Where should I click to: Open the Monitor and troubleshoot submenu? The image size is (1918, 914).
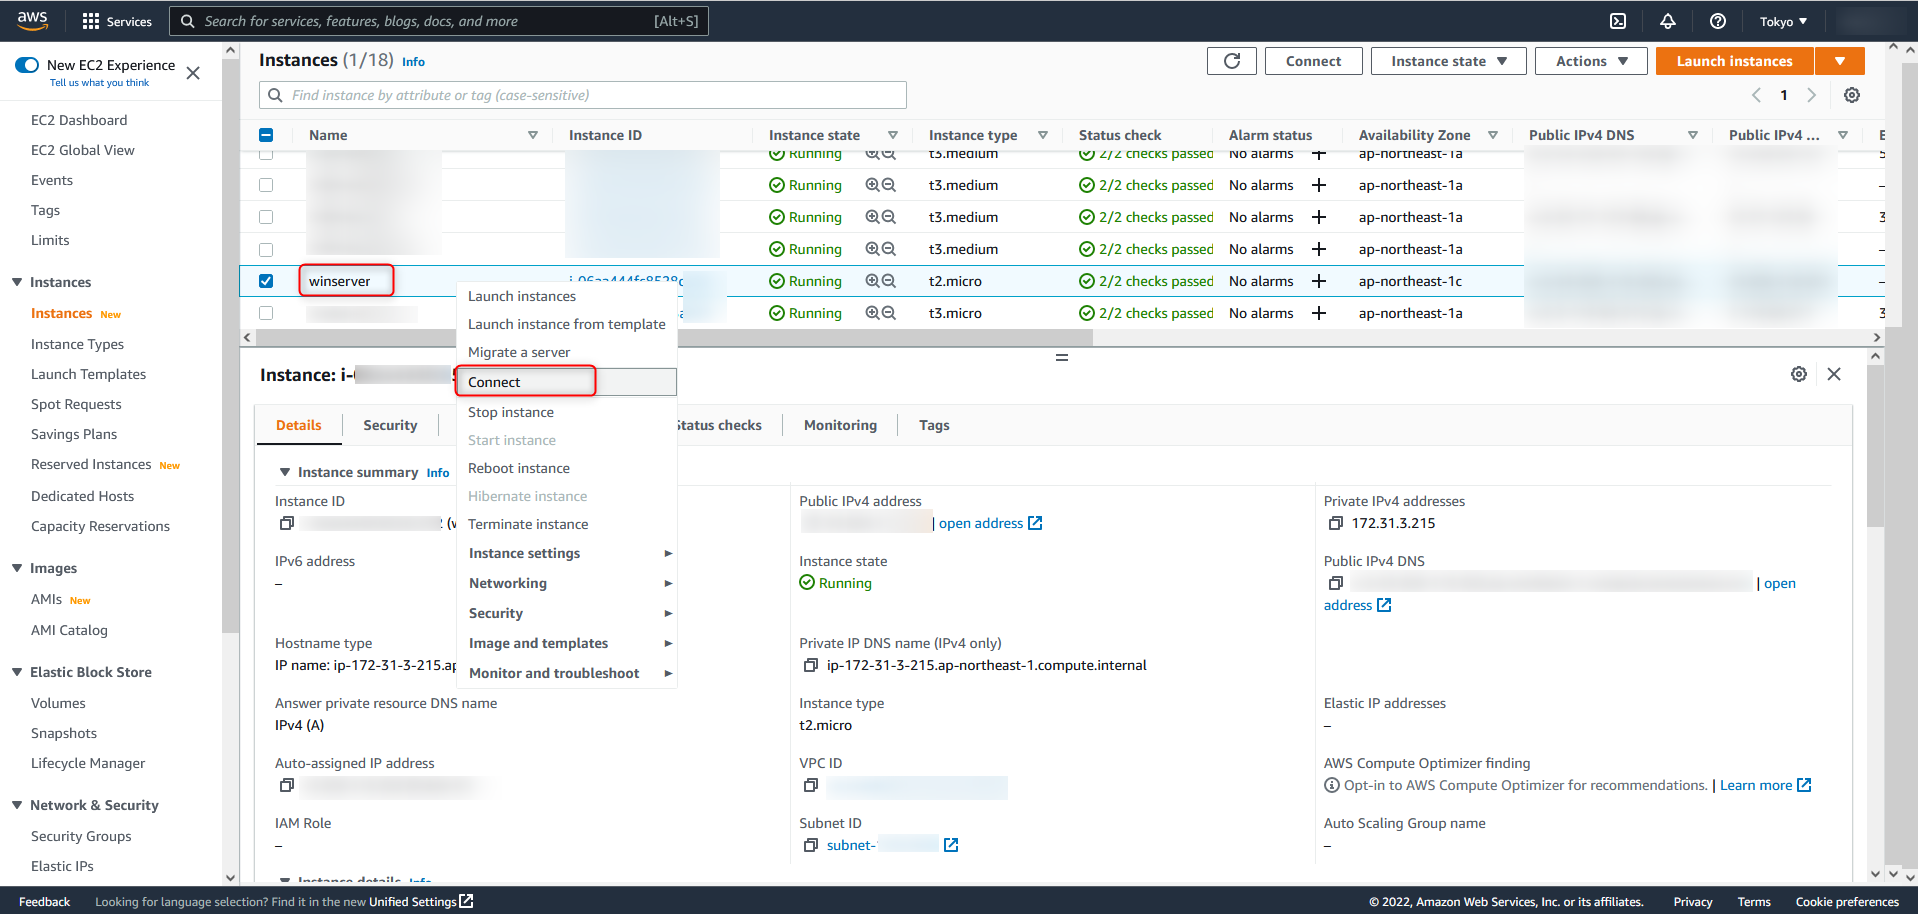567,673
